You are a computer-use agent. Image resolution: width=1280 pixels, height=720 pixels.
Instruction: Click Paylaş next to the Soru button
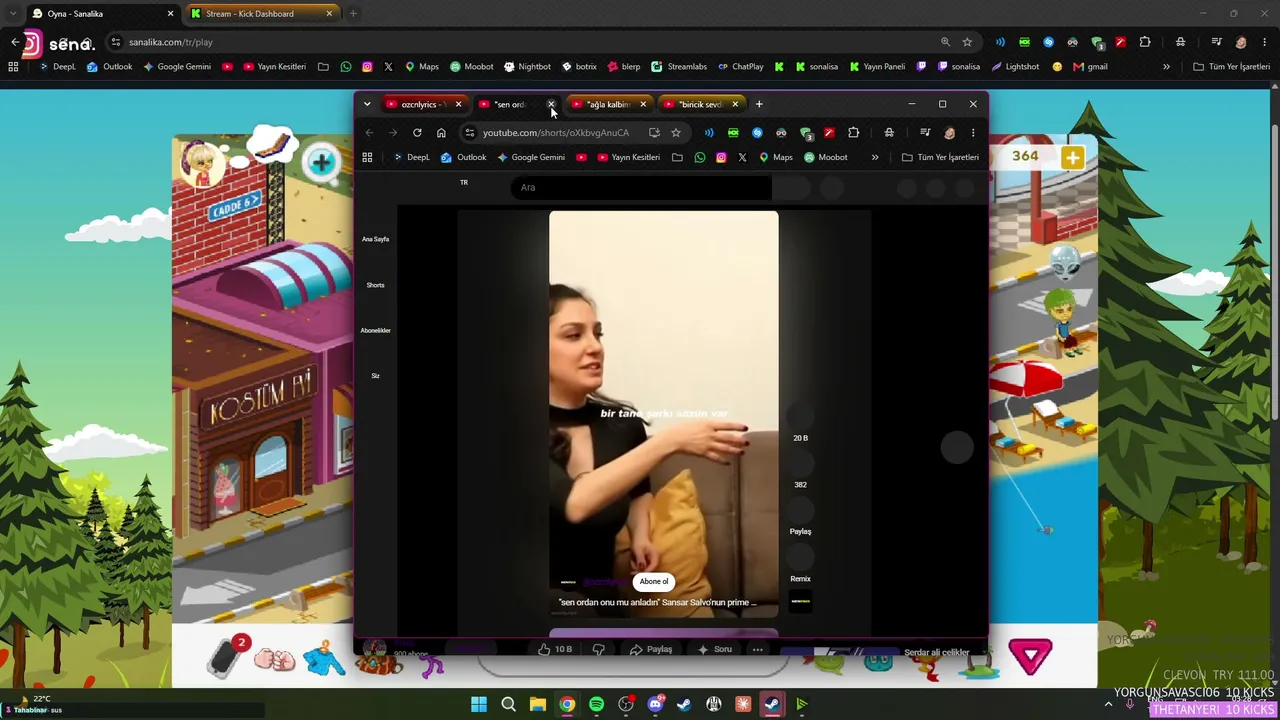pyautogui.click(x=651, y=649)
